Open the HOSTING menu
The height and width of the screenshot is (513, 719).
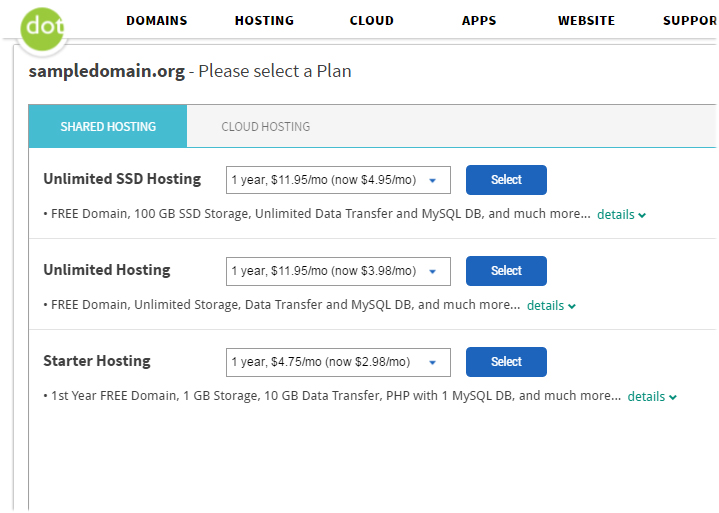(x=264, y=21)
